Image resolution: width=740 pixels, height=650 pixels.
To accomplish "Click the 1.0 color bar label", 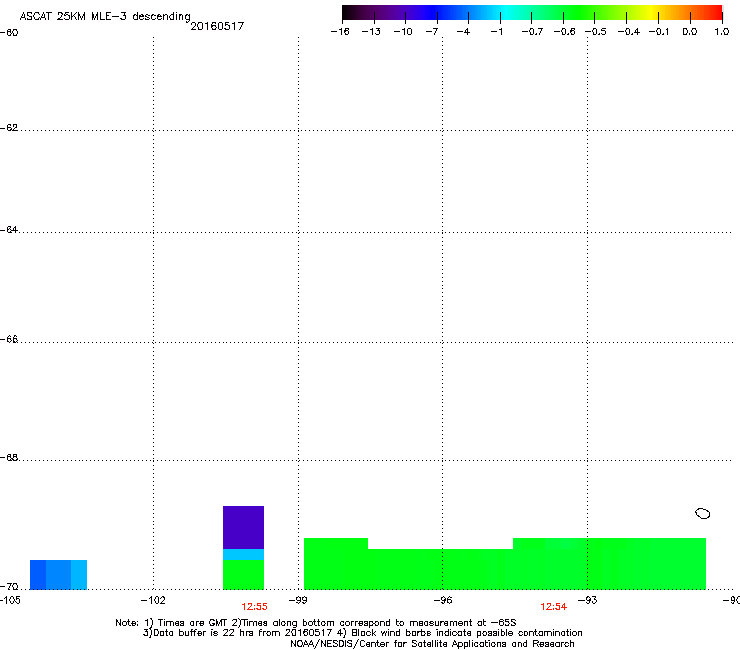I will [722, 32].
